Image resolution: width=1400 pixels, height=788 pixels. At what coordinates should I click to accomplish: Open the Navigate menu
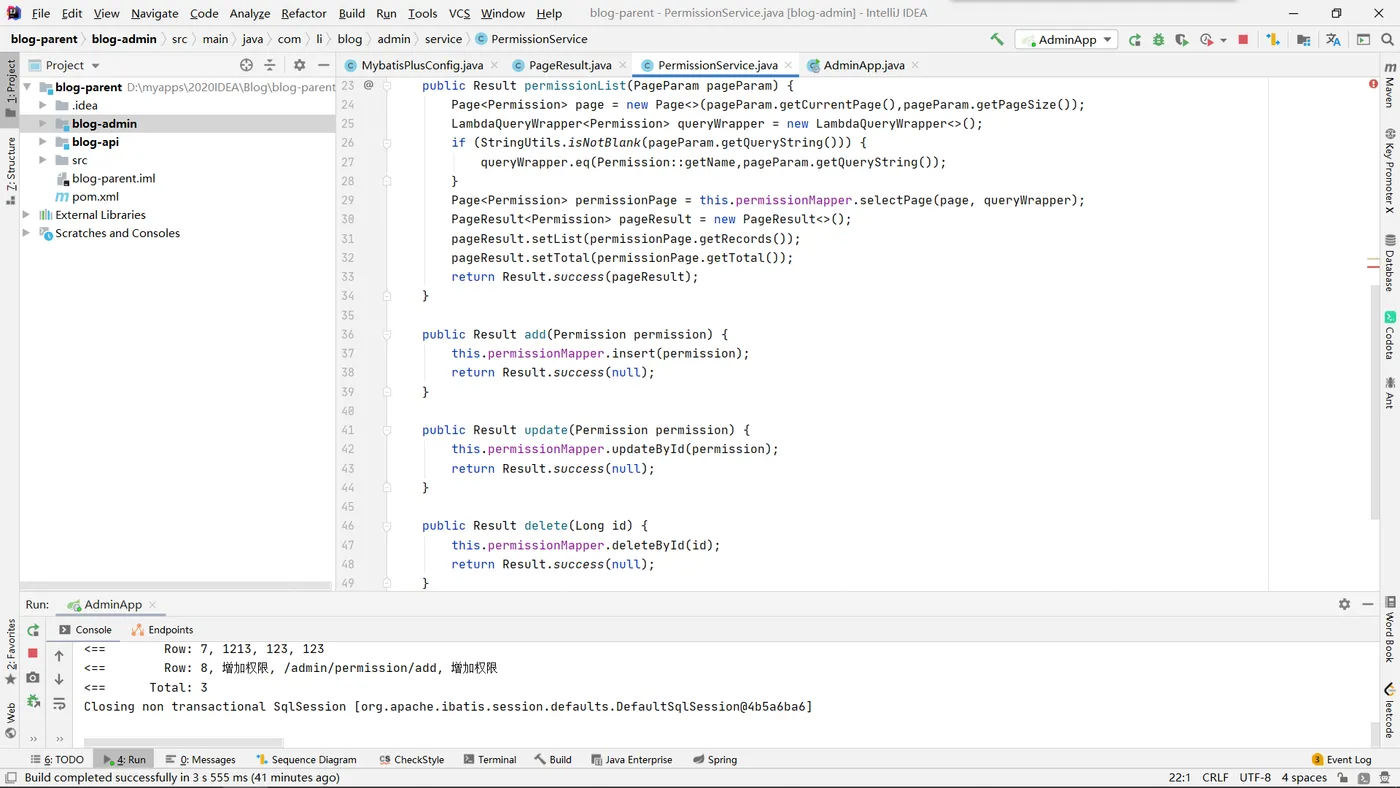point(155,13)
